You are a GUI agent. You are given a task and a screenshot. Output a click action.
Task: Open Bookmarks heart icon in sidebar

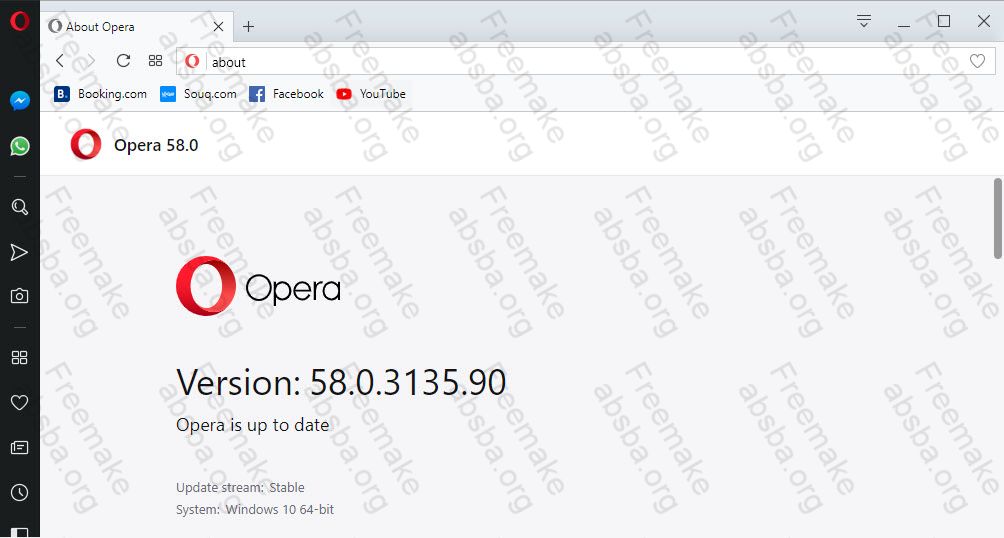pyautogui.click(x=19, y=402)
